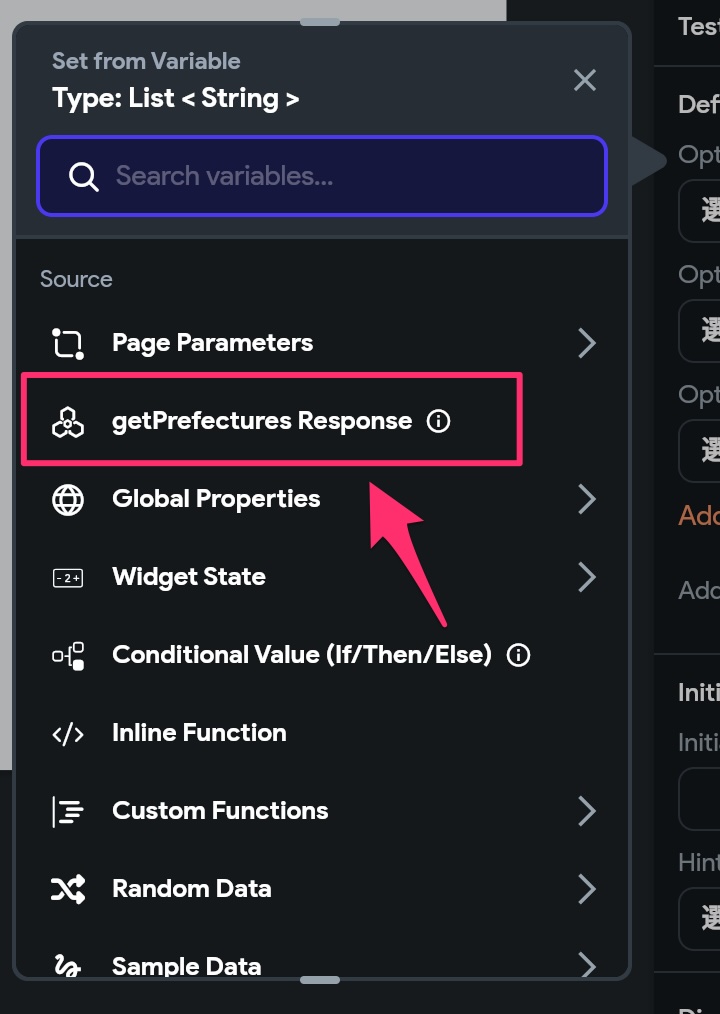
Task: Click the Page Parameters icon
Action: pos(68,343)
